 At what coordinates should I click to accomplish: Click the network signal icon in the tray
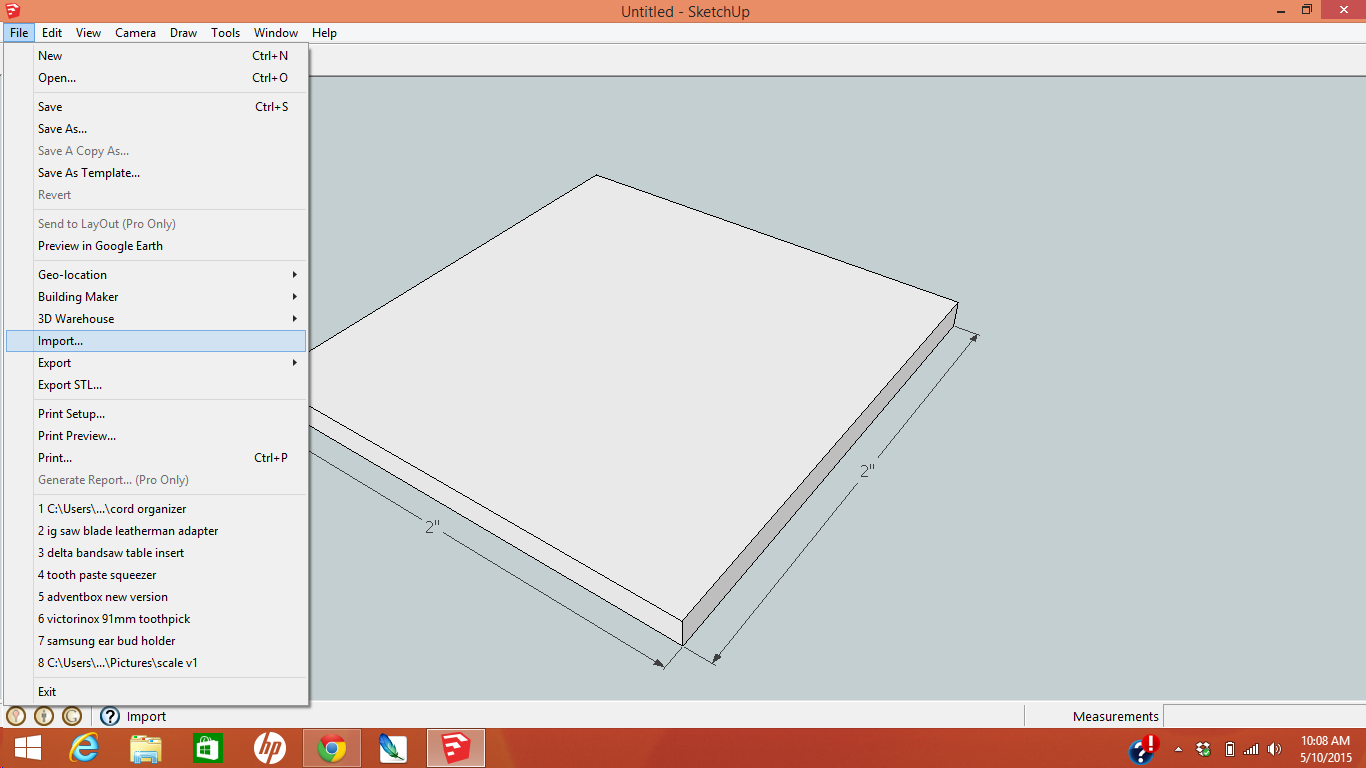1250,748
